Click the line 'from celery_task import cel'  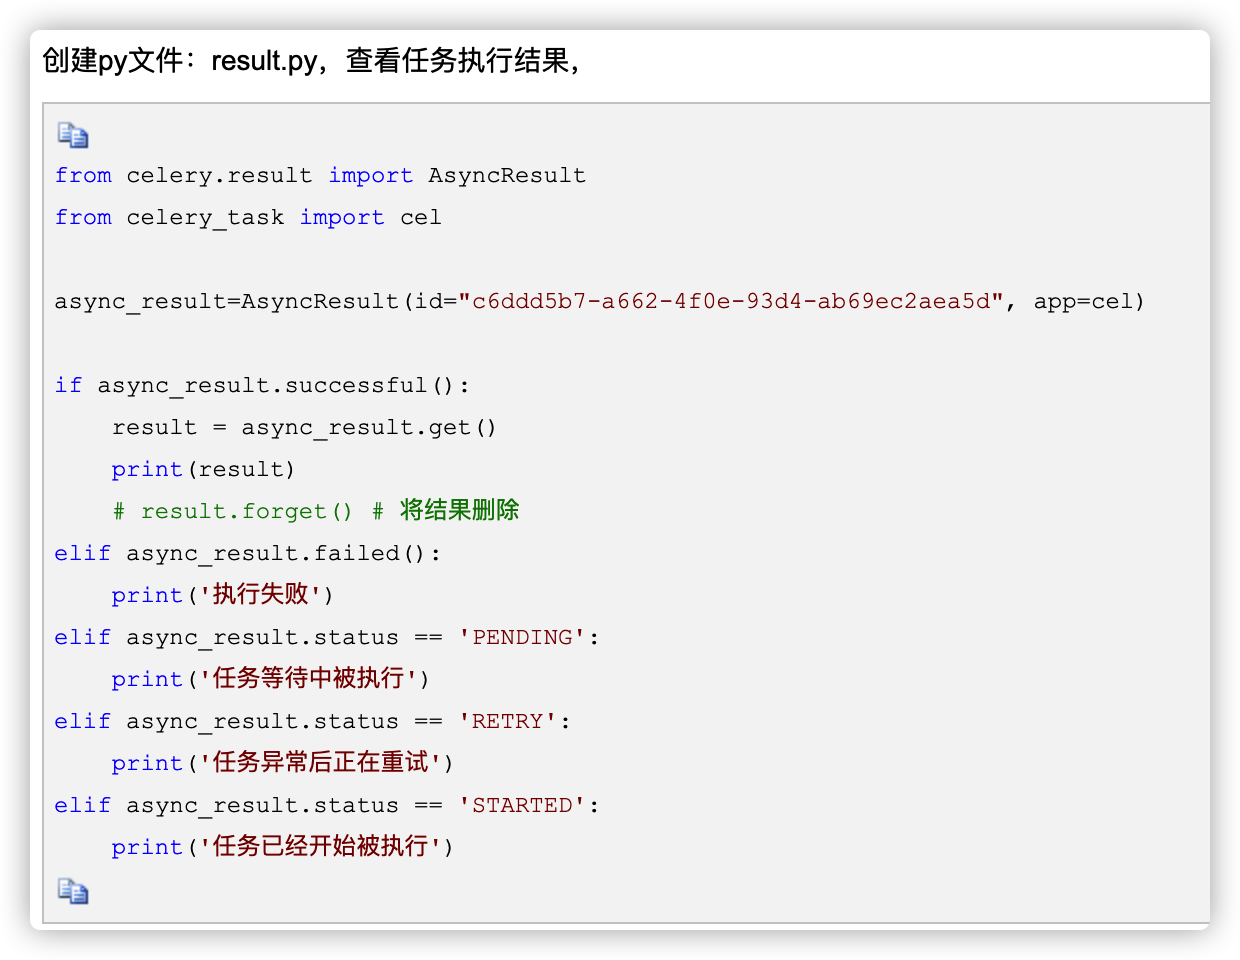click(248, 218)
